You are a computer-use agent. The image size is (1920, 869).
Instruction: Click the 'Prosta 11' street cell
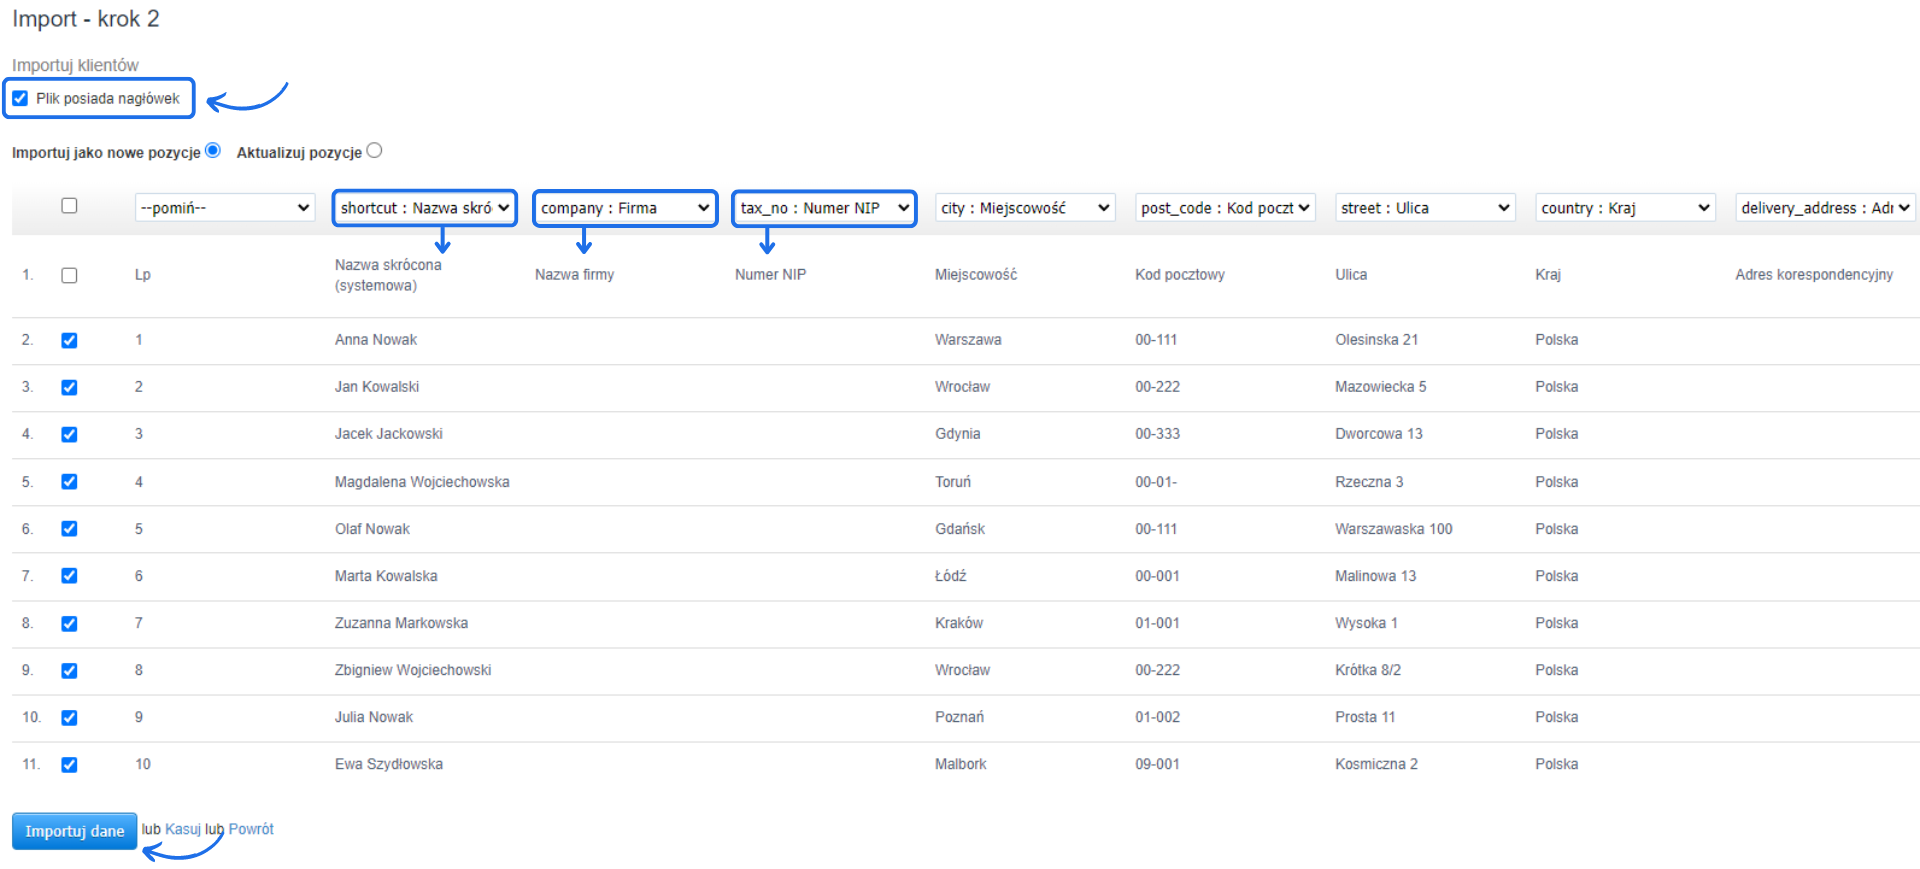1365,717
